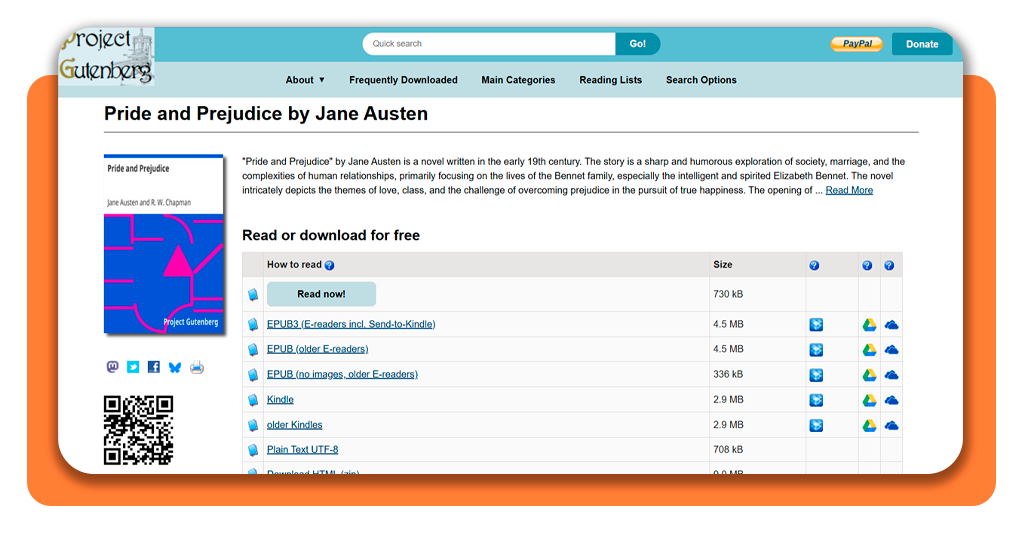
Task: Click the Go! search button
Action: 638,44
